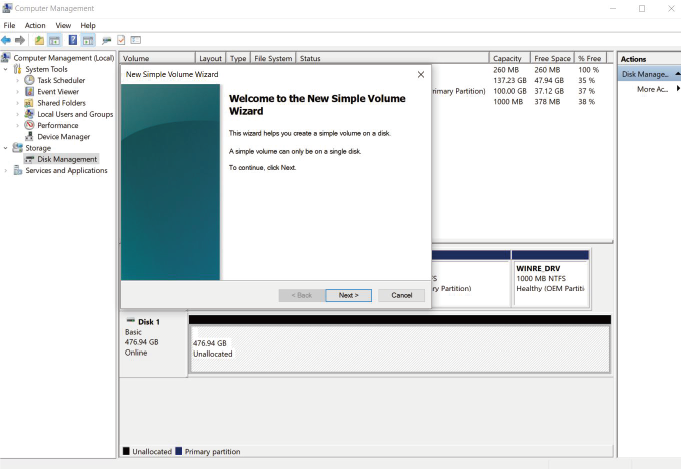This screenshot has width=682, height=469.
Task: Click the Primary partition legend color swatch
Action: point(179,452)
